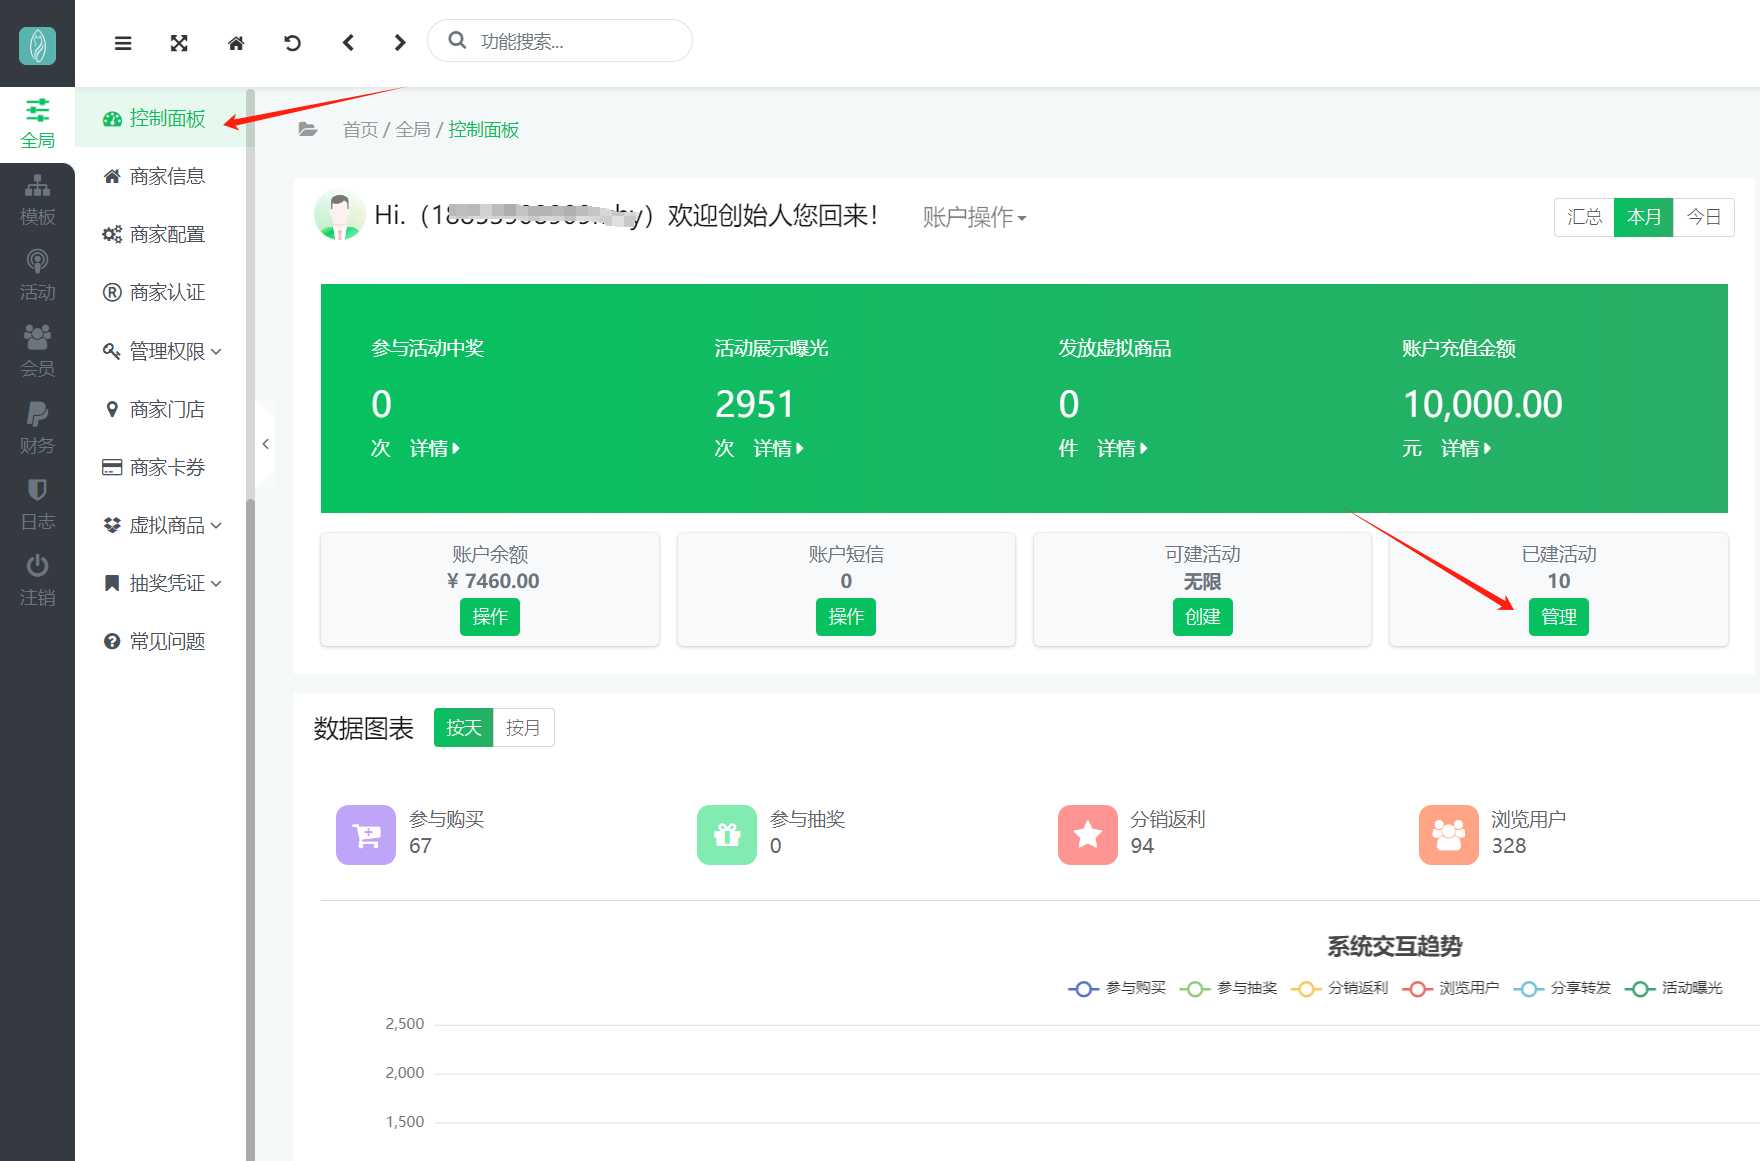Switch stats to 本月
This screenshot has height=1161, width=1760.
click(1644, 217)
